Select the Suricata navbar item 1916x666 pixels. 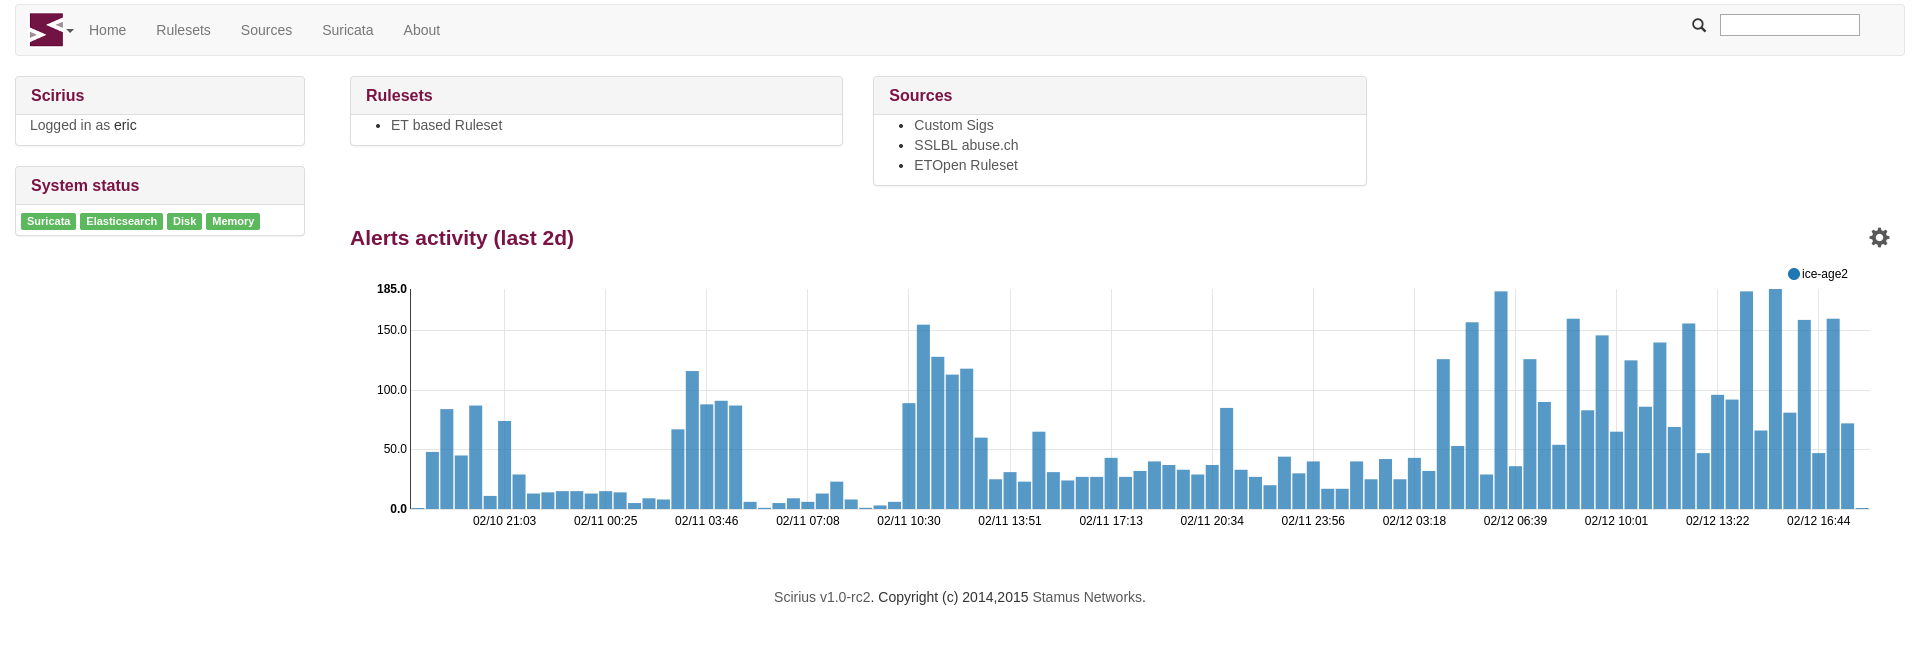coord(348,30)
